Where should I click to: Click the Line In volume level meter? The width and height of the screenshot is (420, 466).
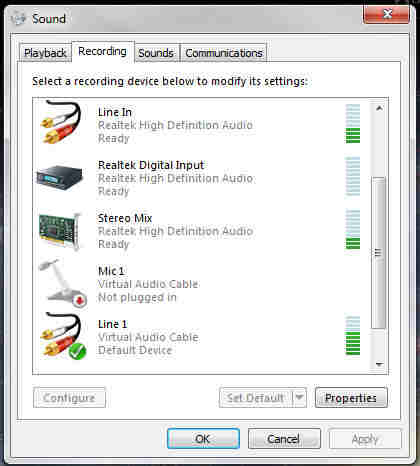[x=353, y=124]
